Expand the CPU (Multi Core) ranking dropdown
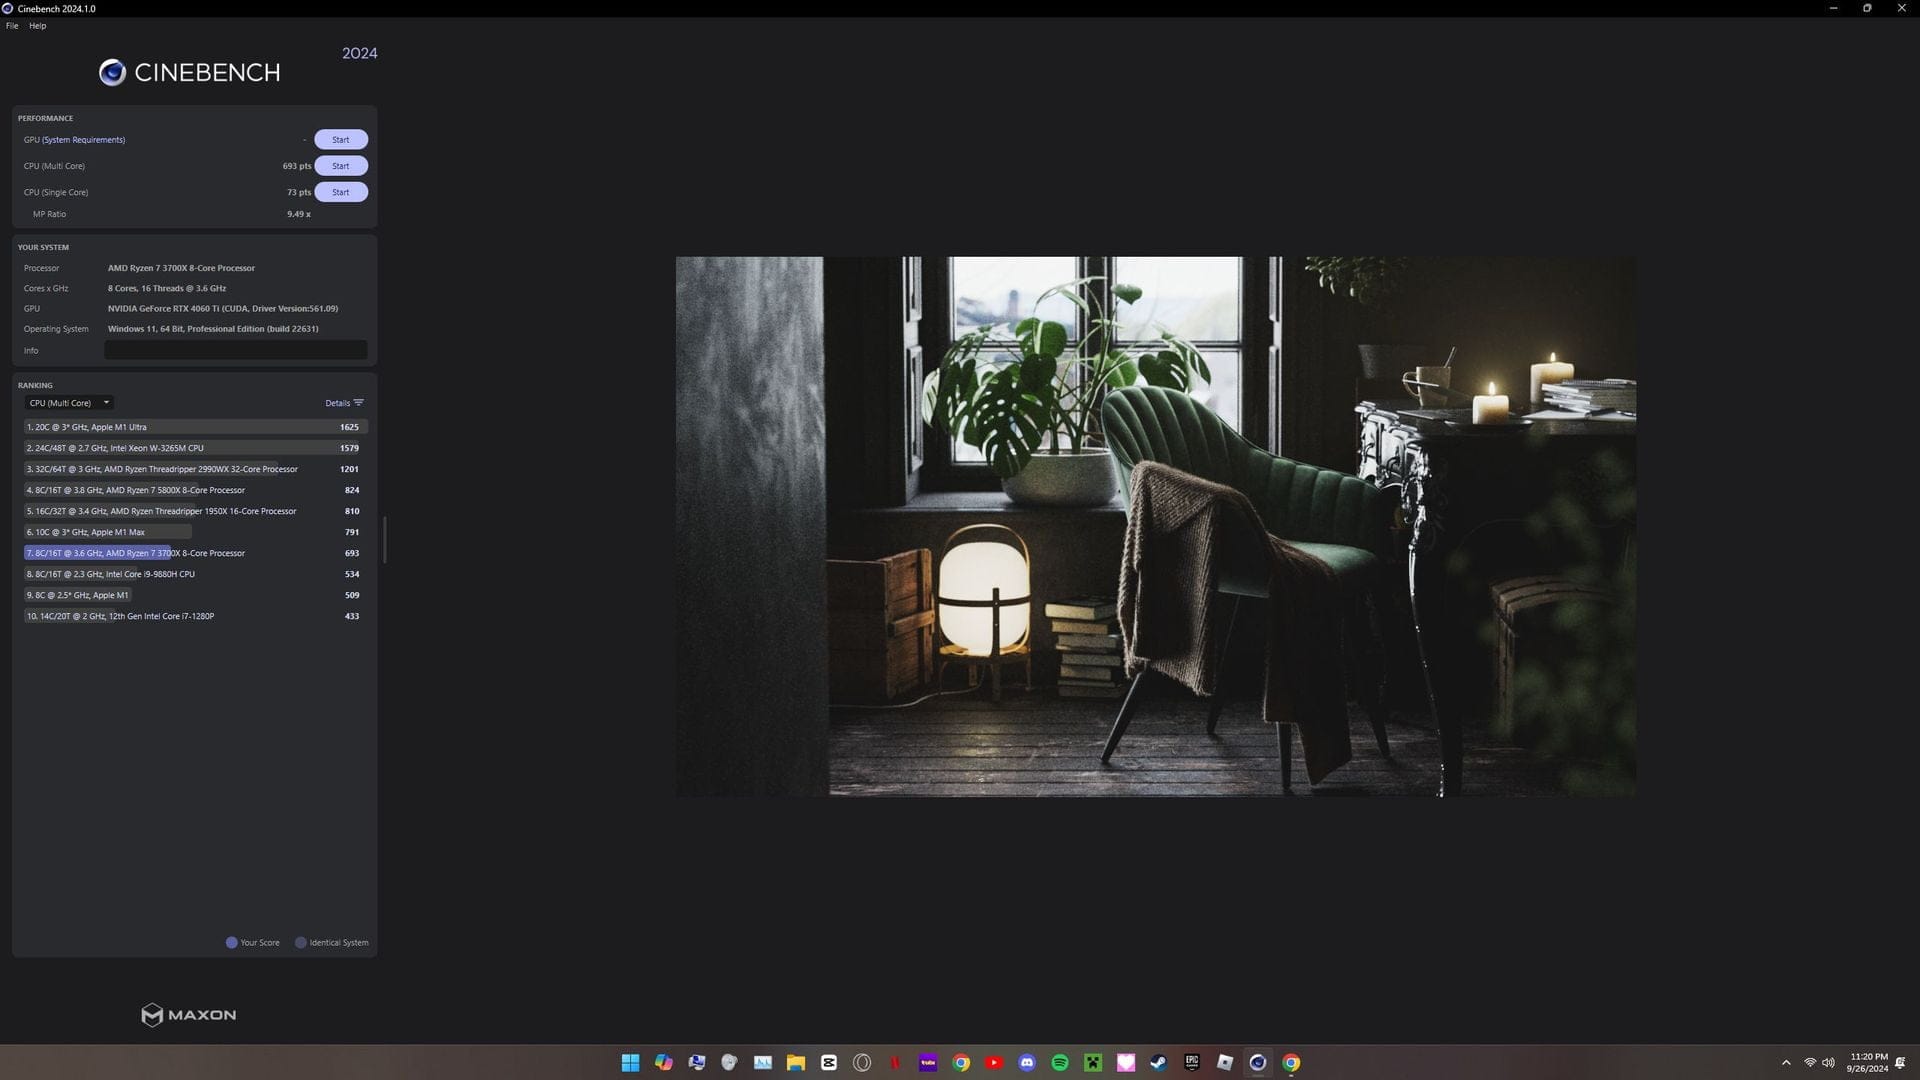Viewport: 1920px width, 1080px height. coord(69,403)
